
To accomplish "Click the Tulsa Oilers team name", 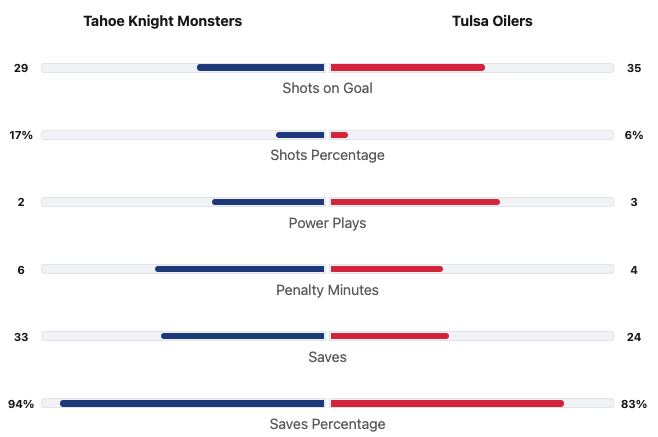I will tap(492, 21).
